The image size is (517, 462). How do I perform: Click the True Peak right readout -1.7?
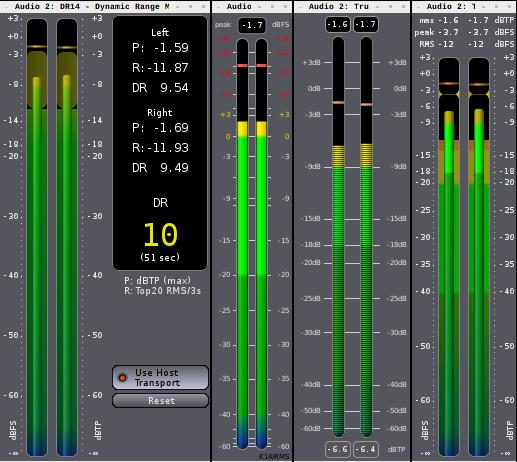(365, 24)
